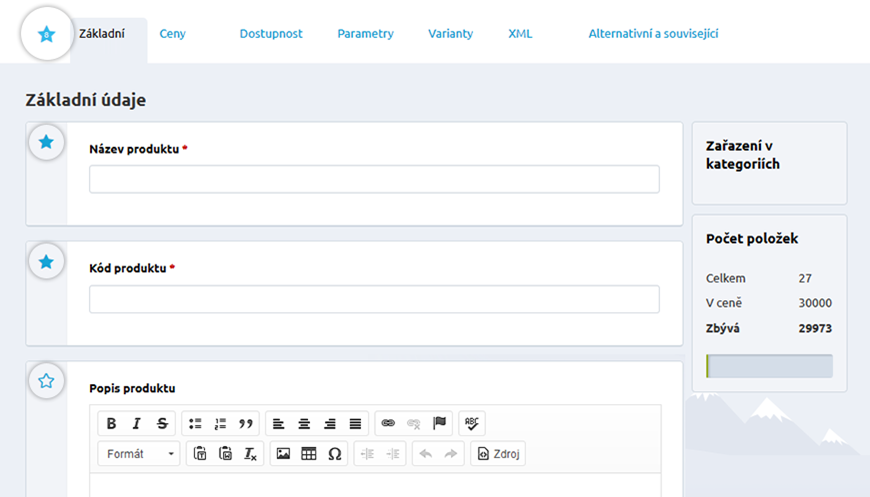Switch to the Dostupnost tab
The width and height of the screenshot is (870, 497).
[x=271, y=34]
